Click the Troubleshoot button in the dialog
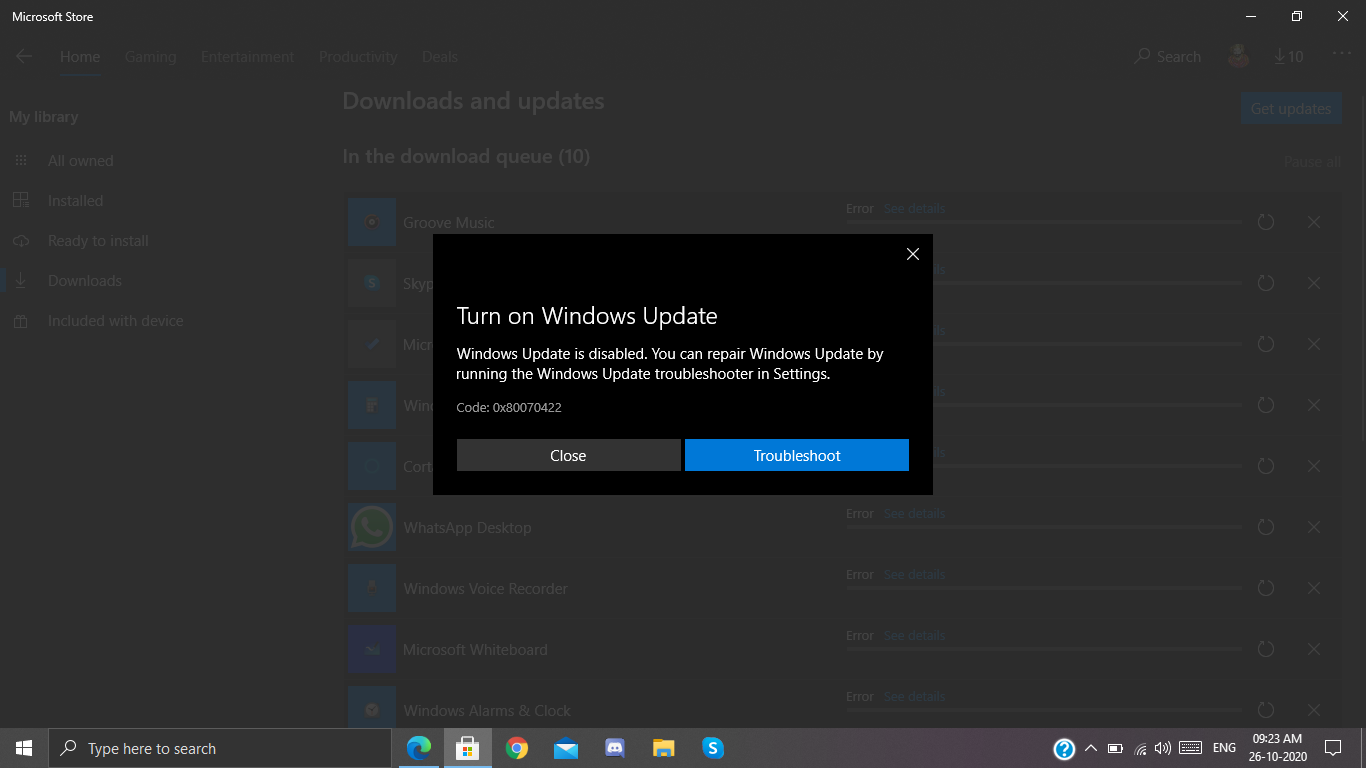Screen dimensions: 1366x768 point(797,455)
